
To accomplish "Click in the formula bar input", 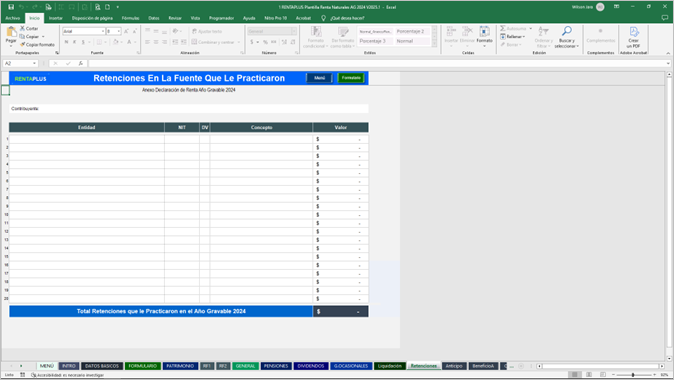I will 378,63.
